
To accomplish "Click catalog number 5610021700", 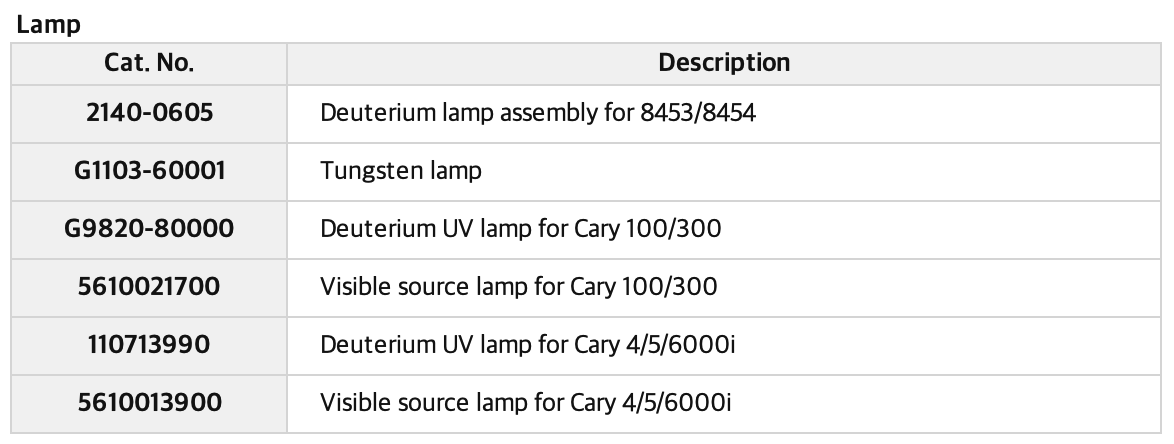I will [149, 287].
